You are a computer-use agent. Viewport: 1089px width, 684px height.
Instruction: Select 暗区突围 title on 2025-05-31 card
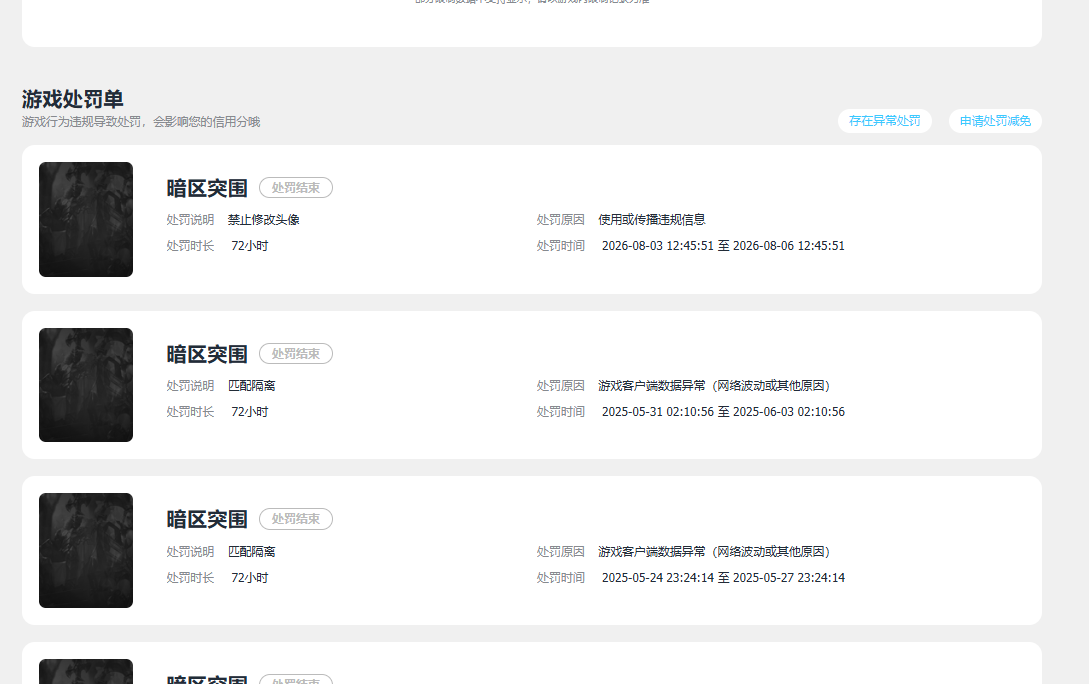click(x=207, y=354)
